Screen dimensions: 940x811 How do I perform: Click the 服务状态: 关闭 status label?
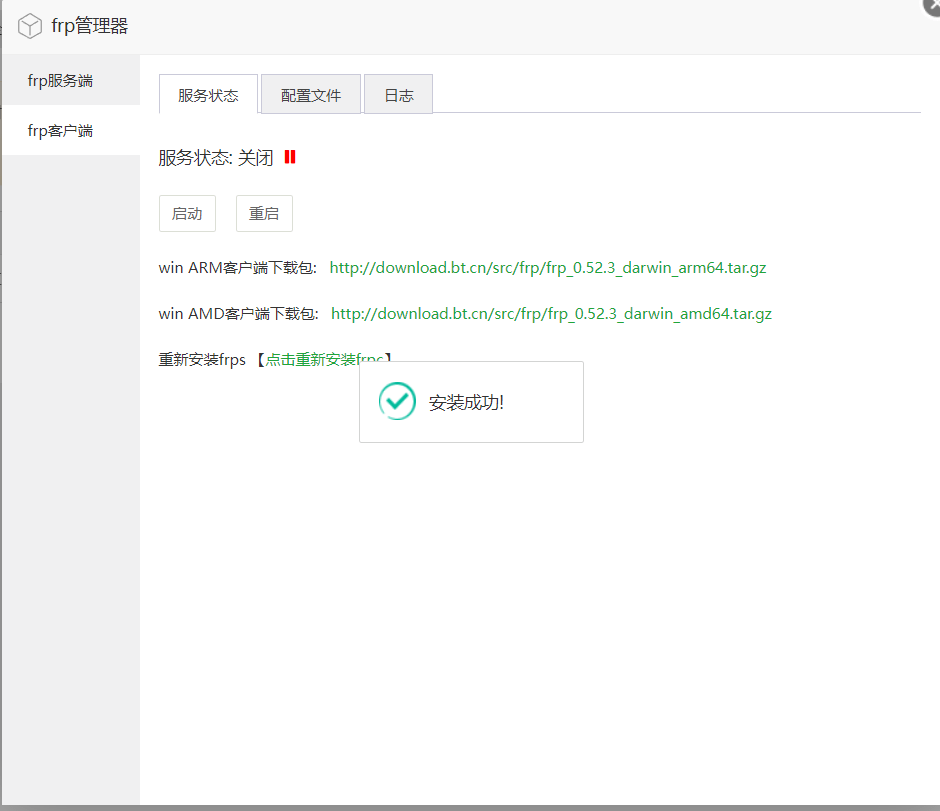(x=215, y=158)
